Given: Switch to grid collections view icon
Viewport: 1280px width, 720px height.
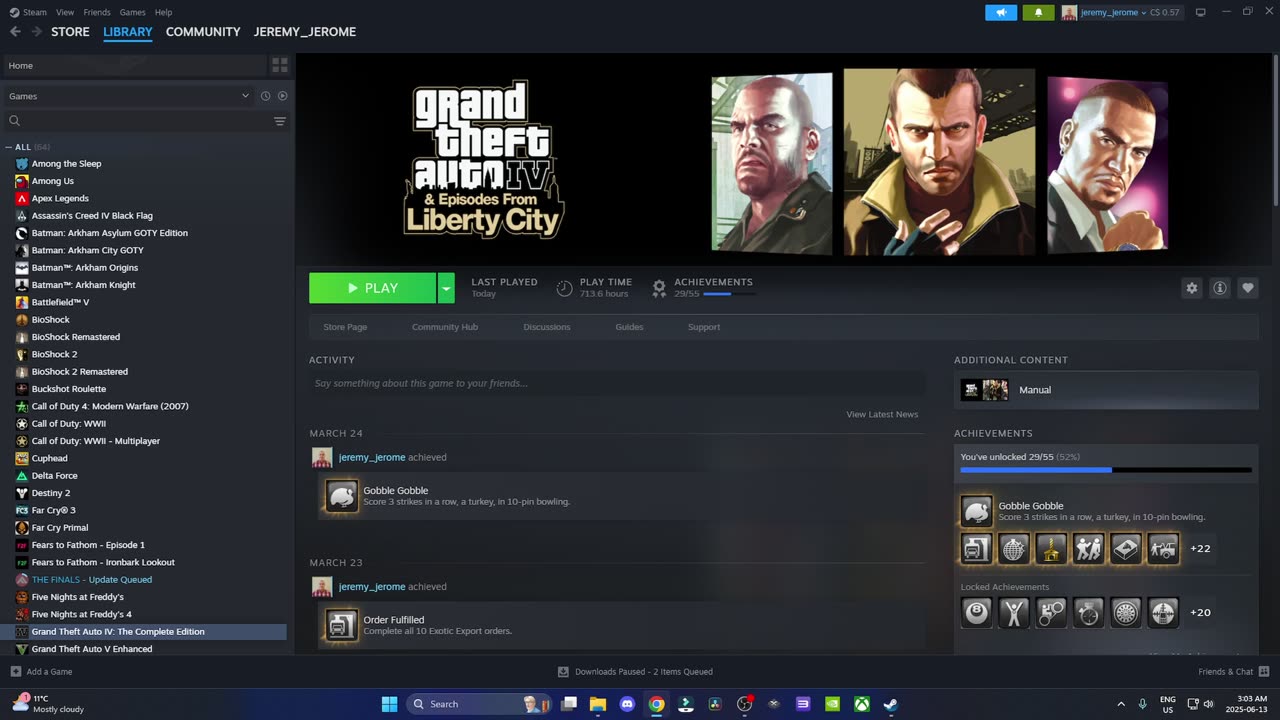Looking at the screenshot, I should coord(280,65).
